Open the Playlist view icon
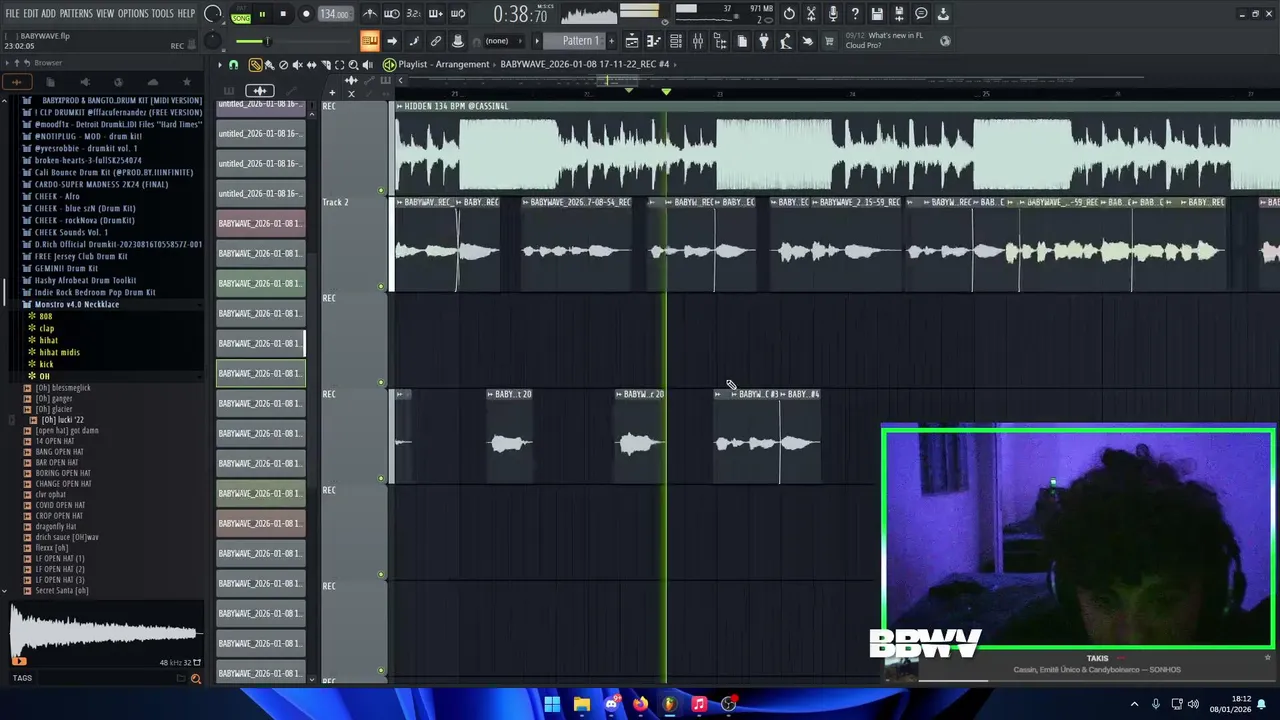The height and width of the screenshot is (720, 1280). click(x=632, y=41)
